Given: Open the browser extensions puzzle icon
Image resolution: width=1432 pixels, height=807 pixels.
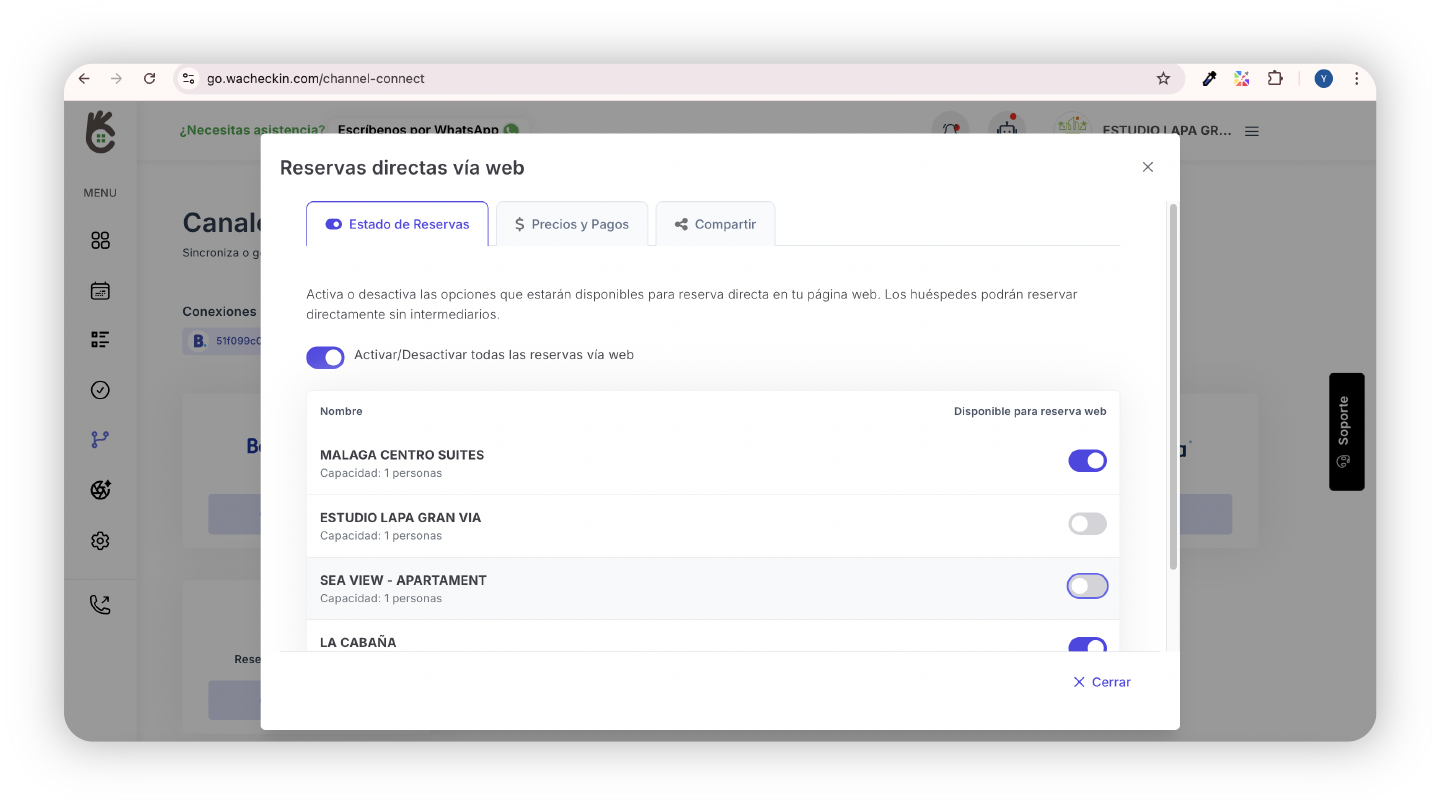Looking at the screenshot, I should tap(1275, 79).
